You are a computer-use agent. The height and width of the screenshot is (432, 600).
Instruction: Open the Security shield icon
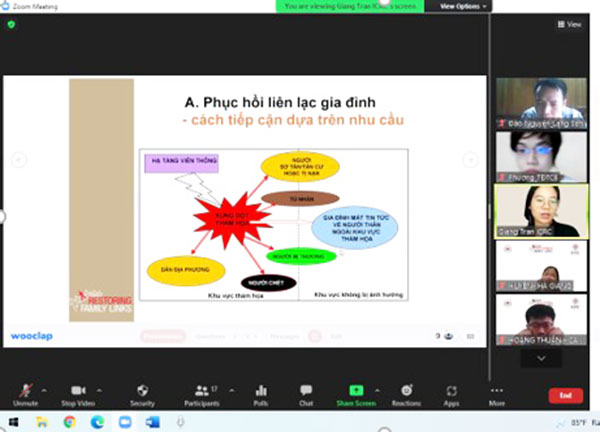[142, 392]
